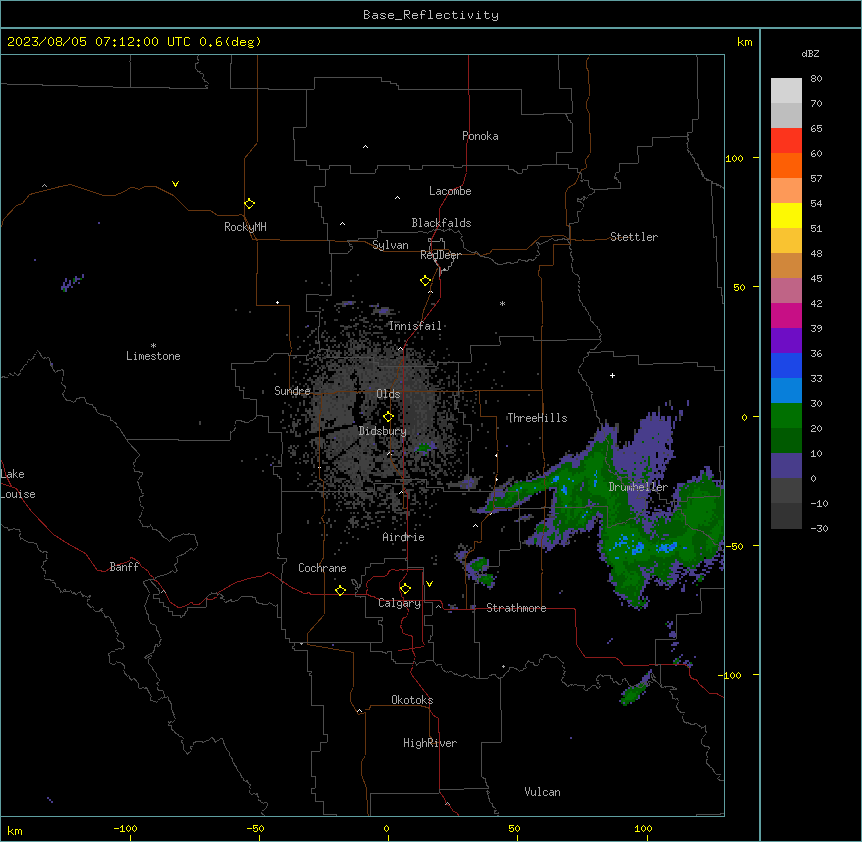Click the Stettler city label
Screen dimensions: 862x842
(634, 237)
